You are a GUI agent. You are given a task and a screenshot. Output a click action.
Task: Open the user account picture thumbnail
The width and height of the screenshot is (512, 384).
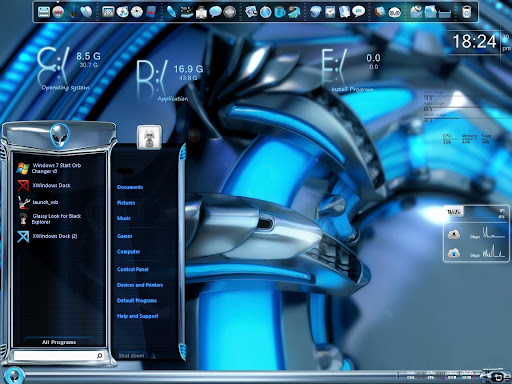pos(149,137)
